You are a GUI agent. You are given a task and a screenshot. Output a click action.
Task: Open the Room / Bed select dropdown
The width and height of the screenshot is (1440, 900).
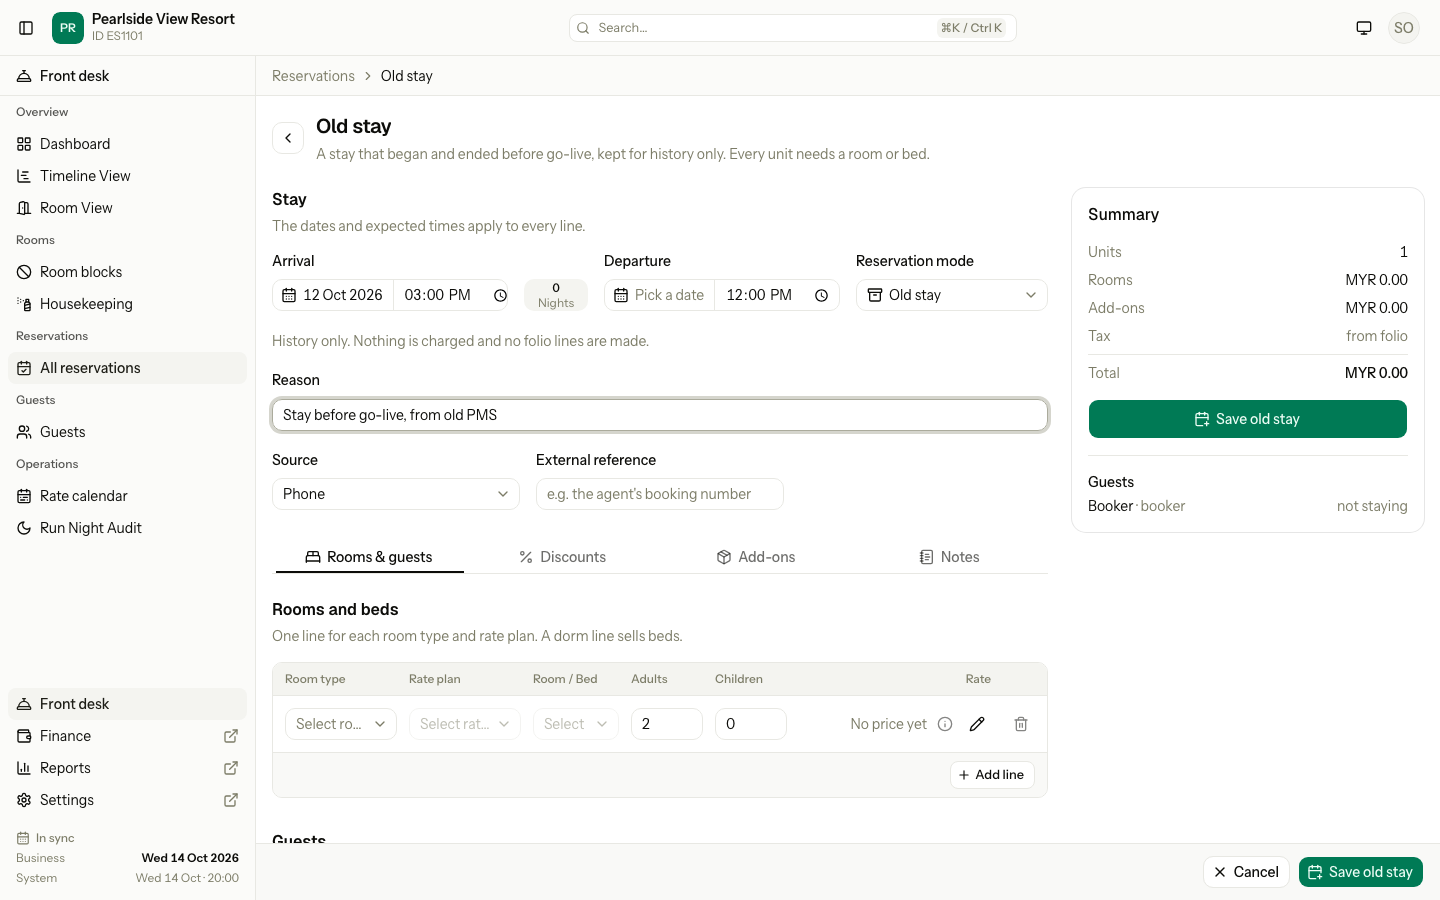tap(576, 724)
